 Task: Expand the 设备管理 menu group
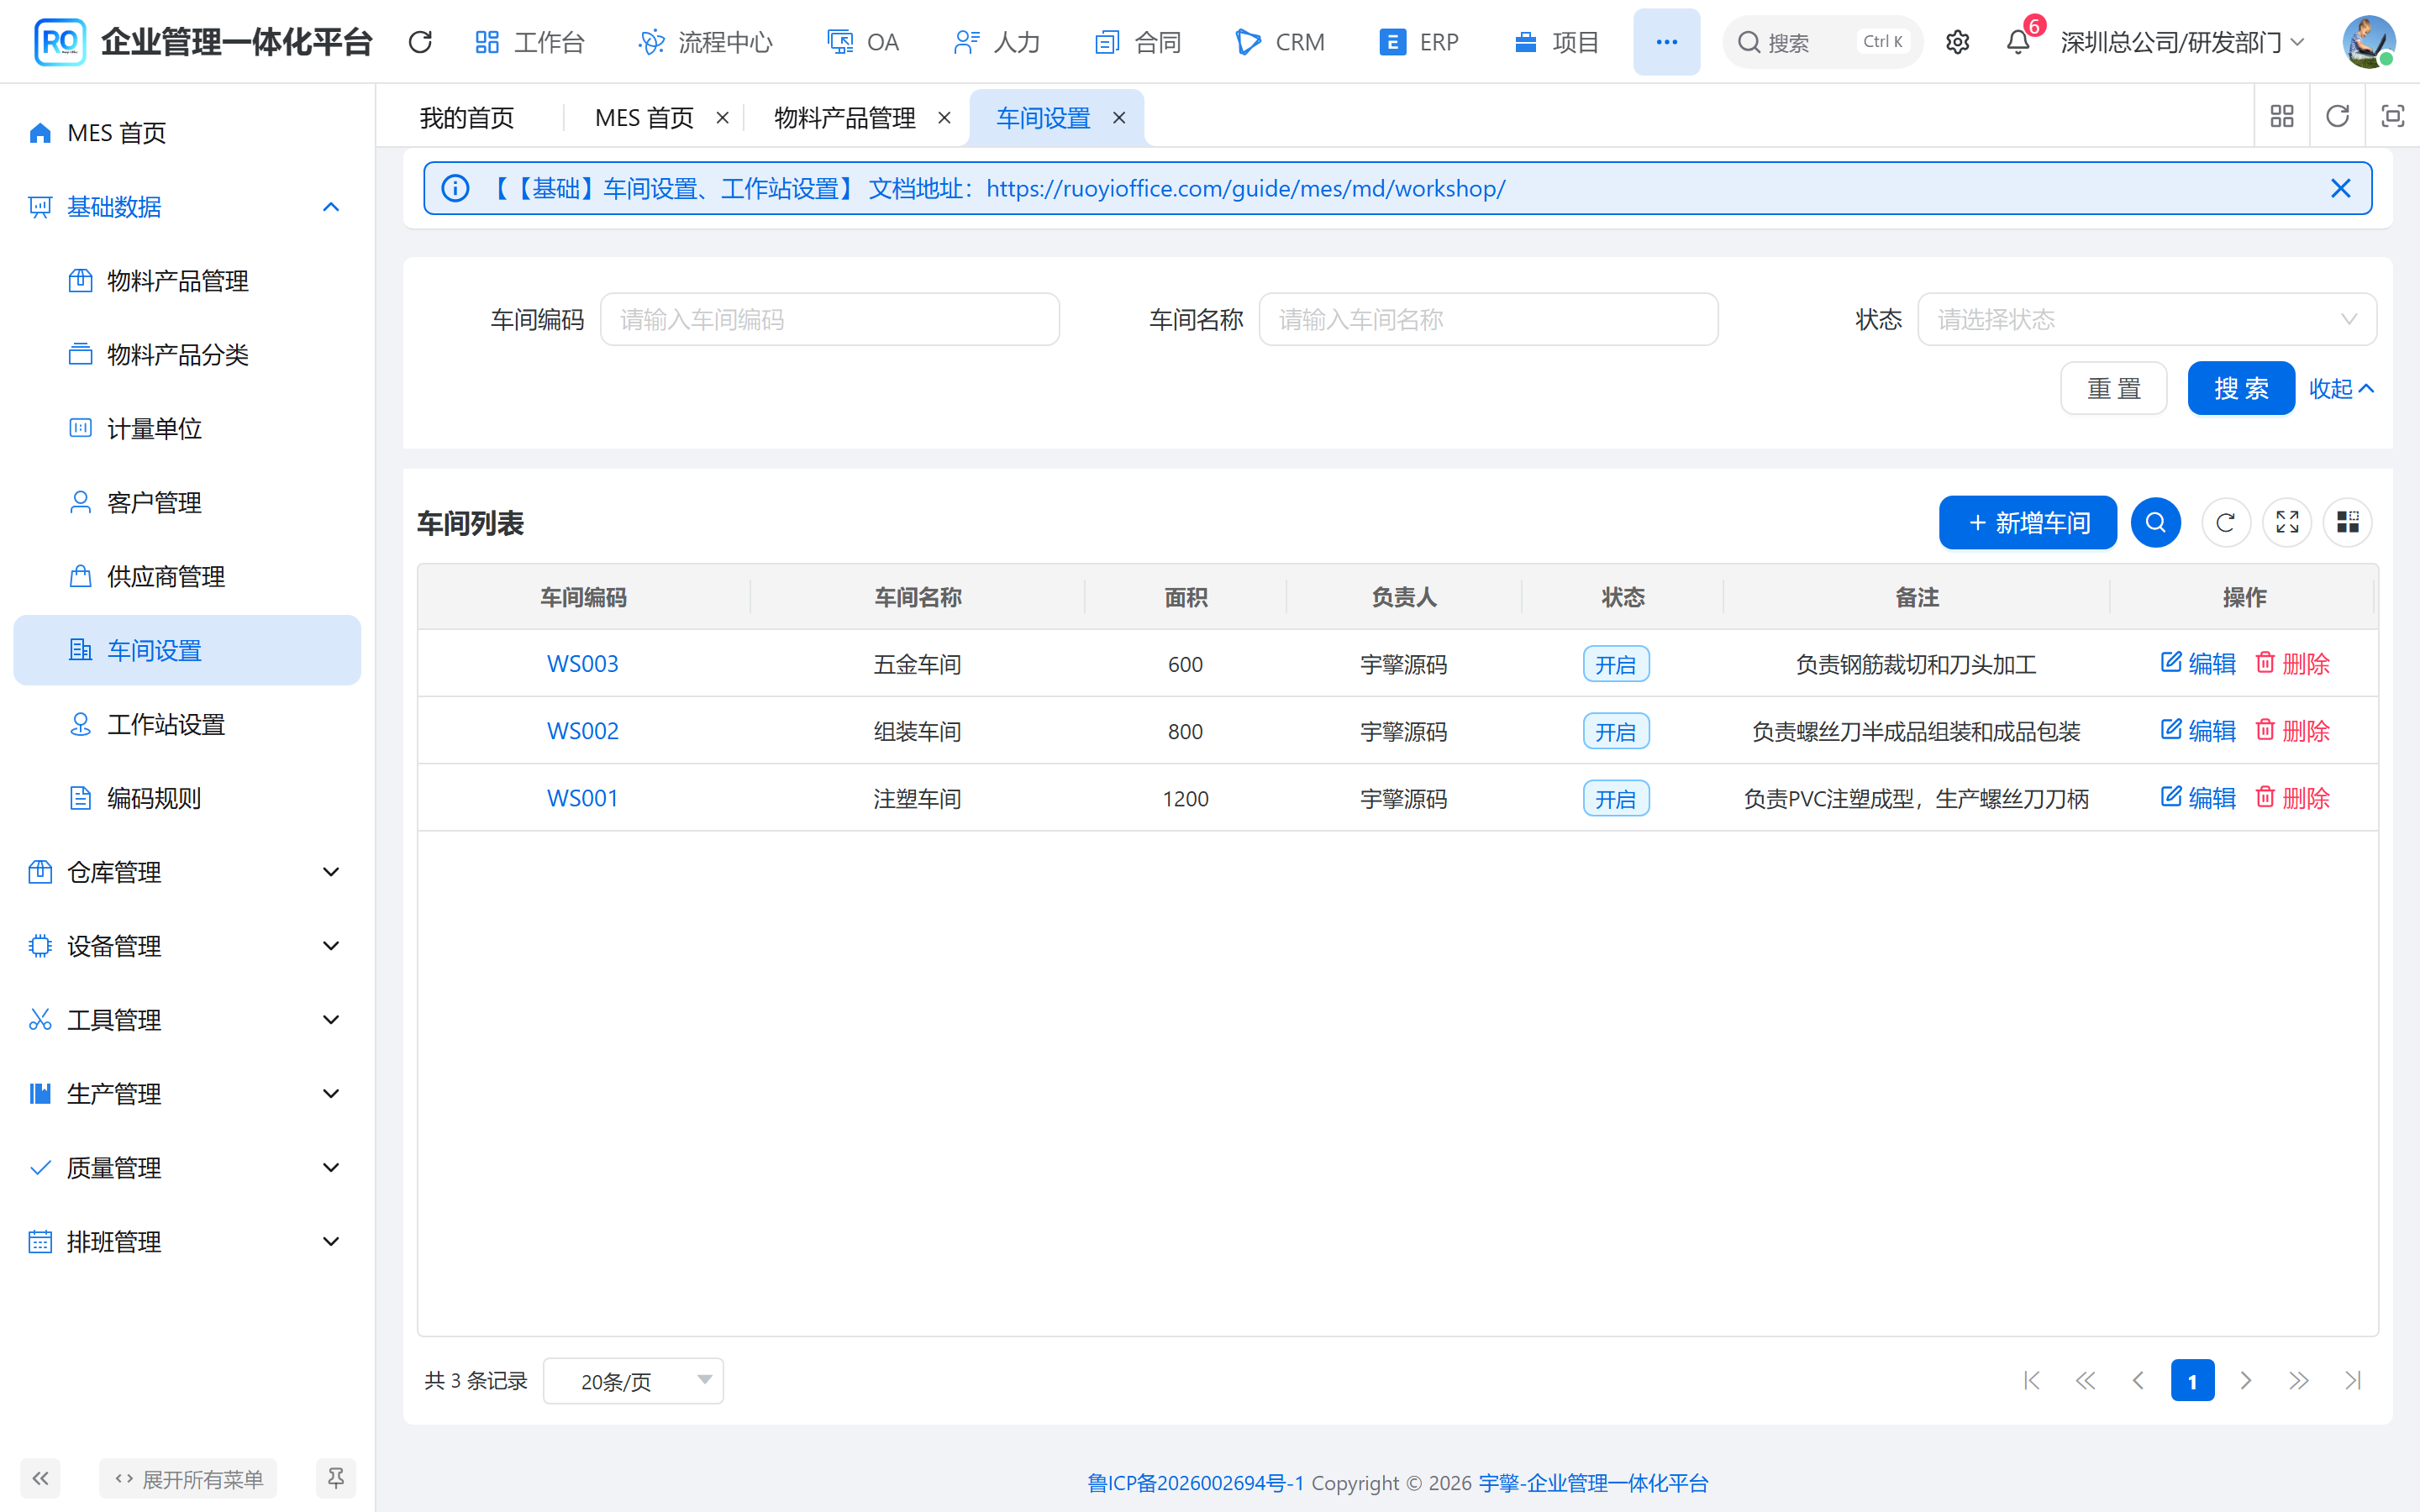tap(187, 946)
